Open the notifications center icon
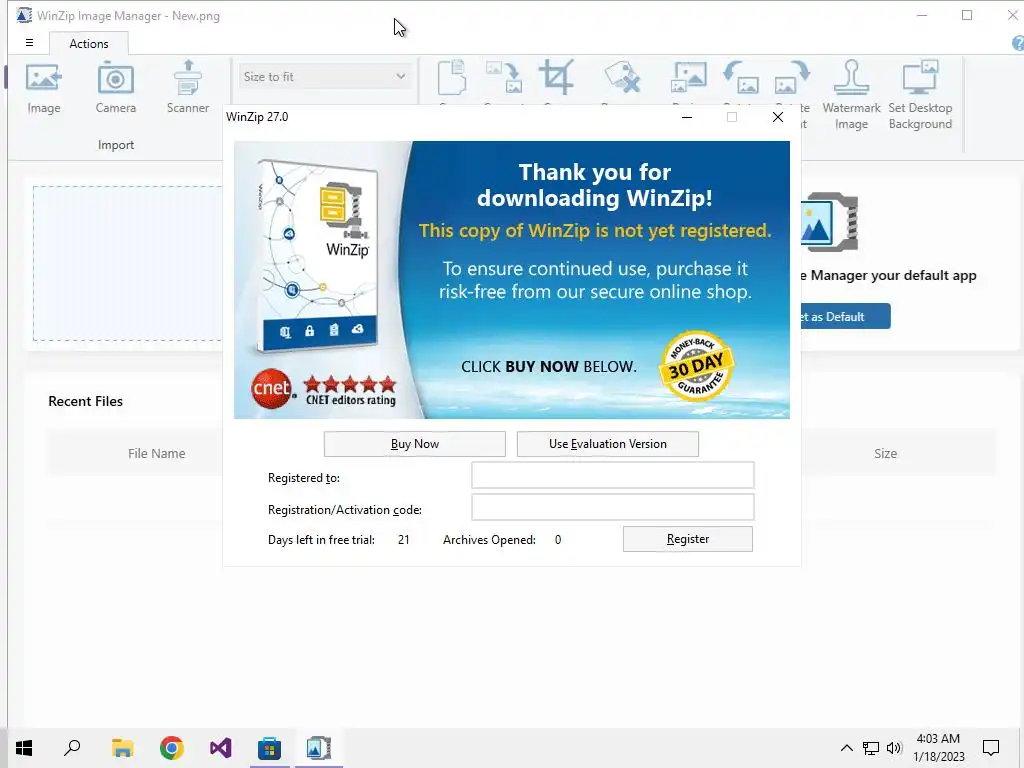This screenshot has height=768, width=1024. 991,748
